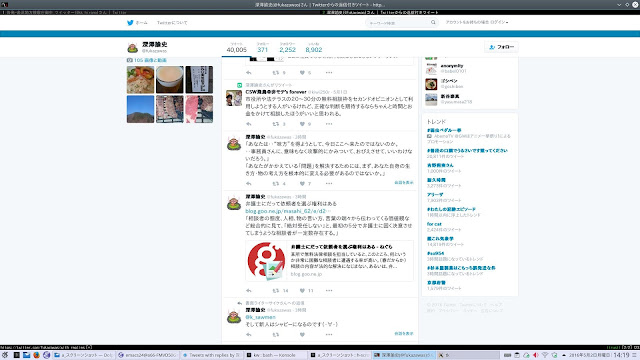Screen dimensions: 640x360
Task: Open the followers tab showing 2,252
Action: [x=287, y=48]
